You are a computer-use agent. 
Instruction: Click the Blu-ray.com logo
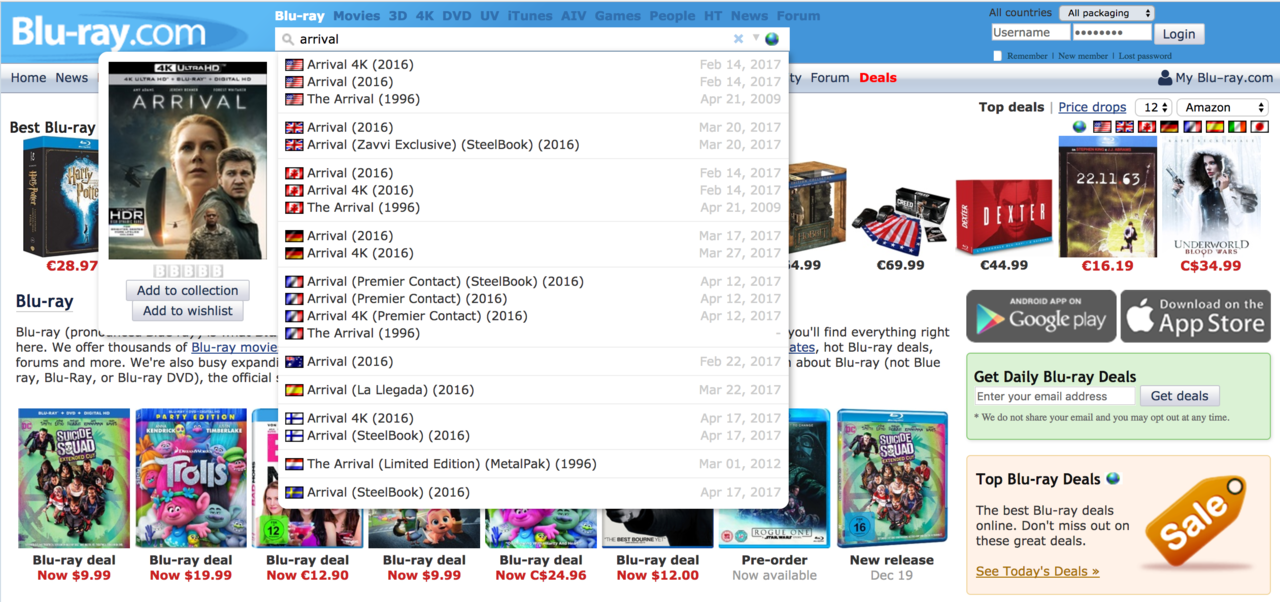pyautogui.click(x=109, y=33)
